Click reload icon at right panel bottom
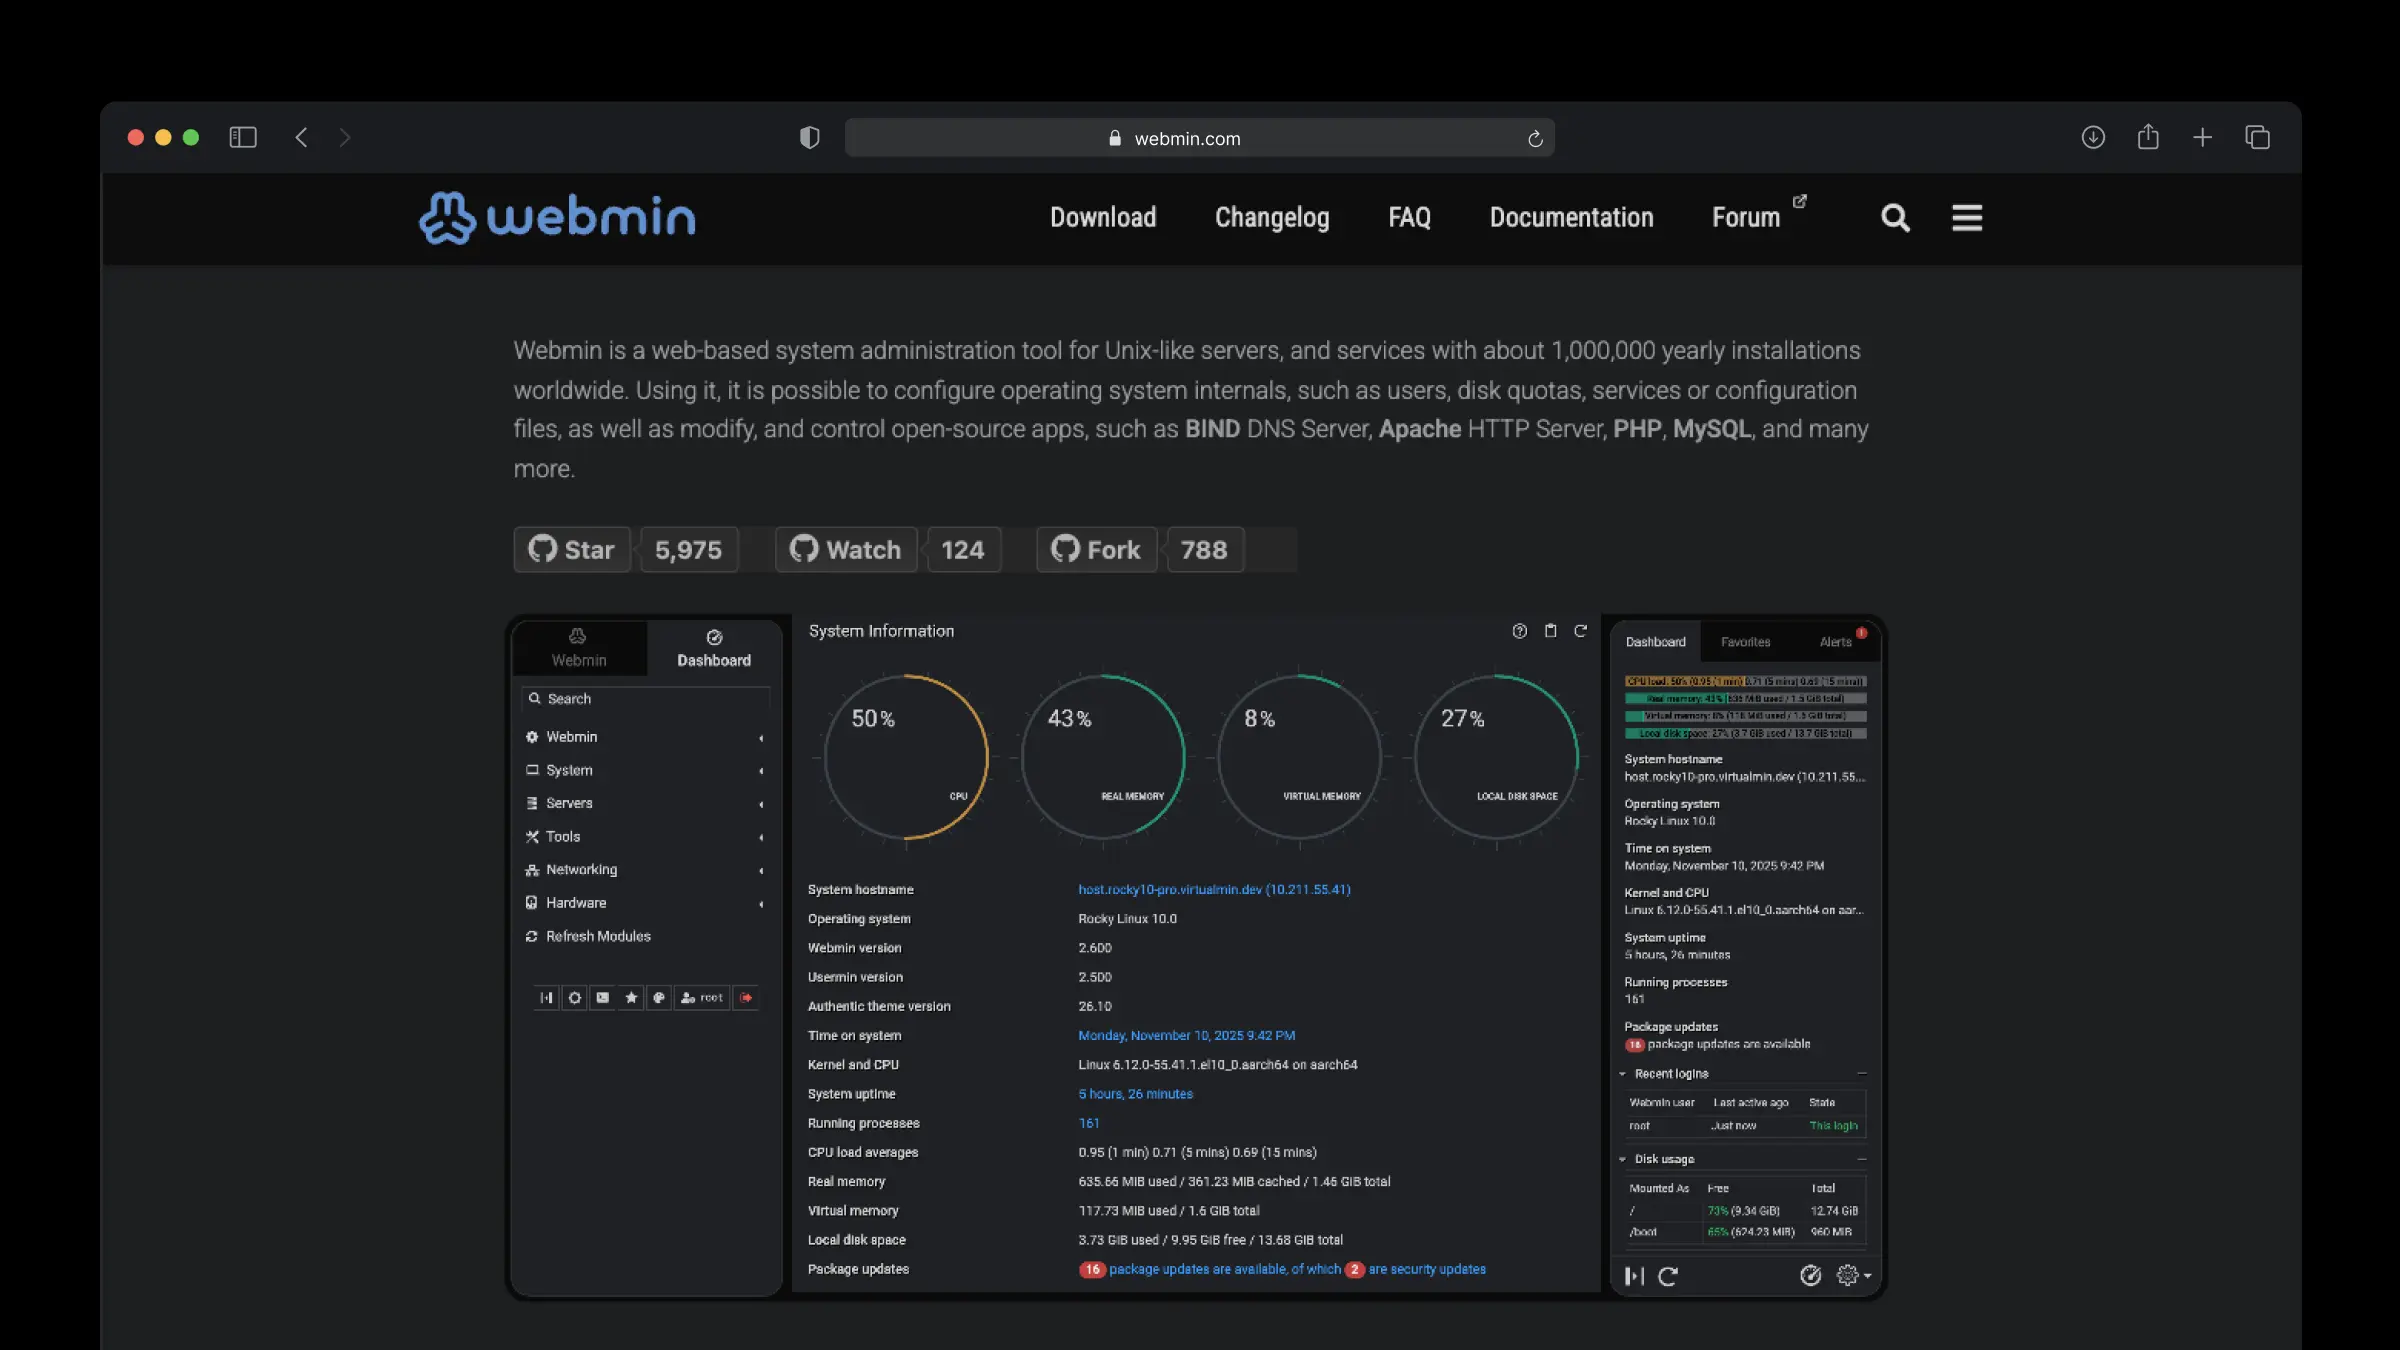The image size is (2400, 1350). coord(1668,1276)
